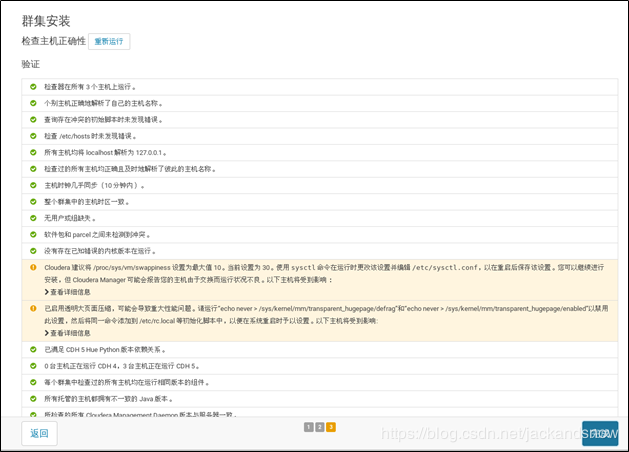The height and width of the screenshot is (452, 629).
Task: Go to wizard step 1 indicator
Action: [x=308, y=427]
